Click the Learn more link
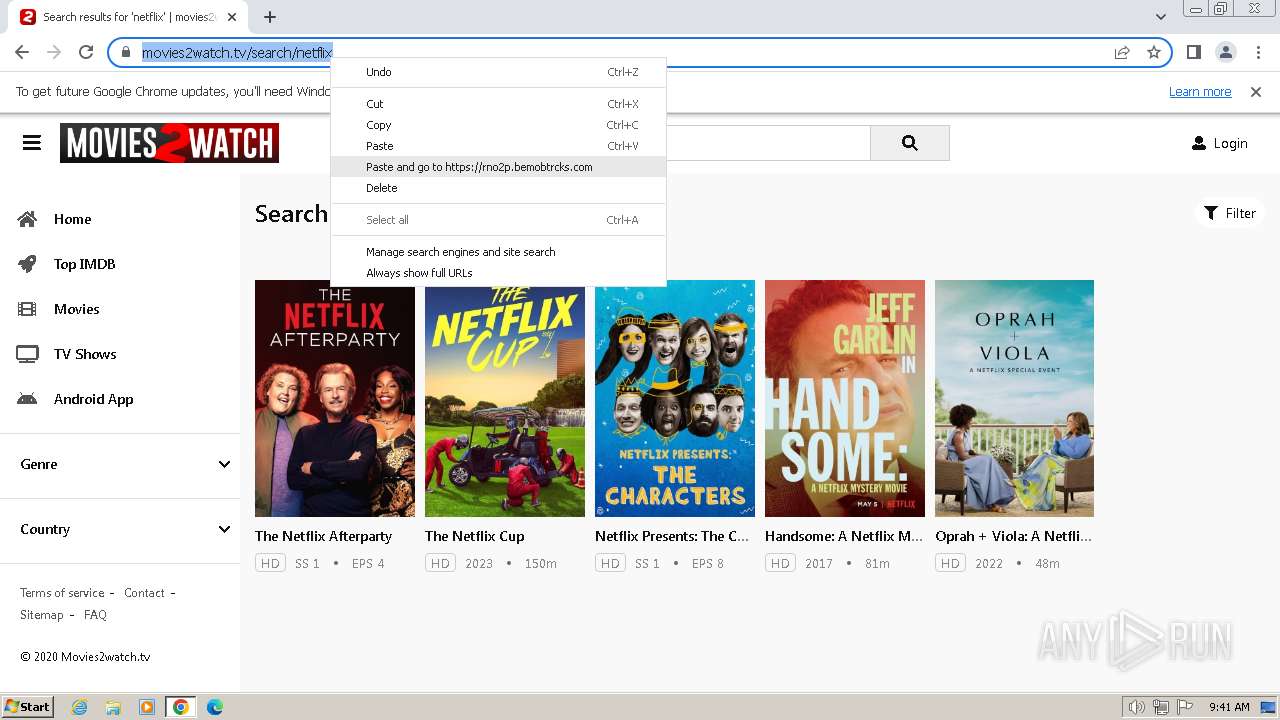1280x720 pixels. pos(1200,92)
